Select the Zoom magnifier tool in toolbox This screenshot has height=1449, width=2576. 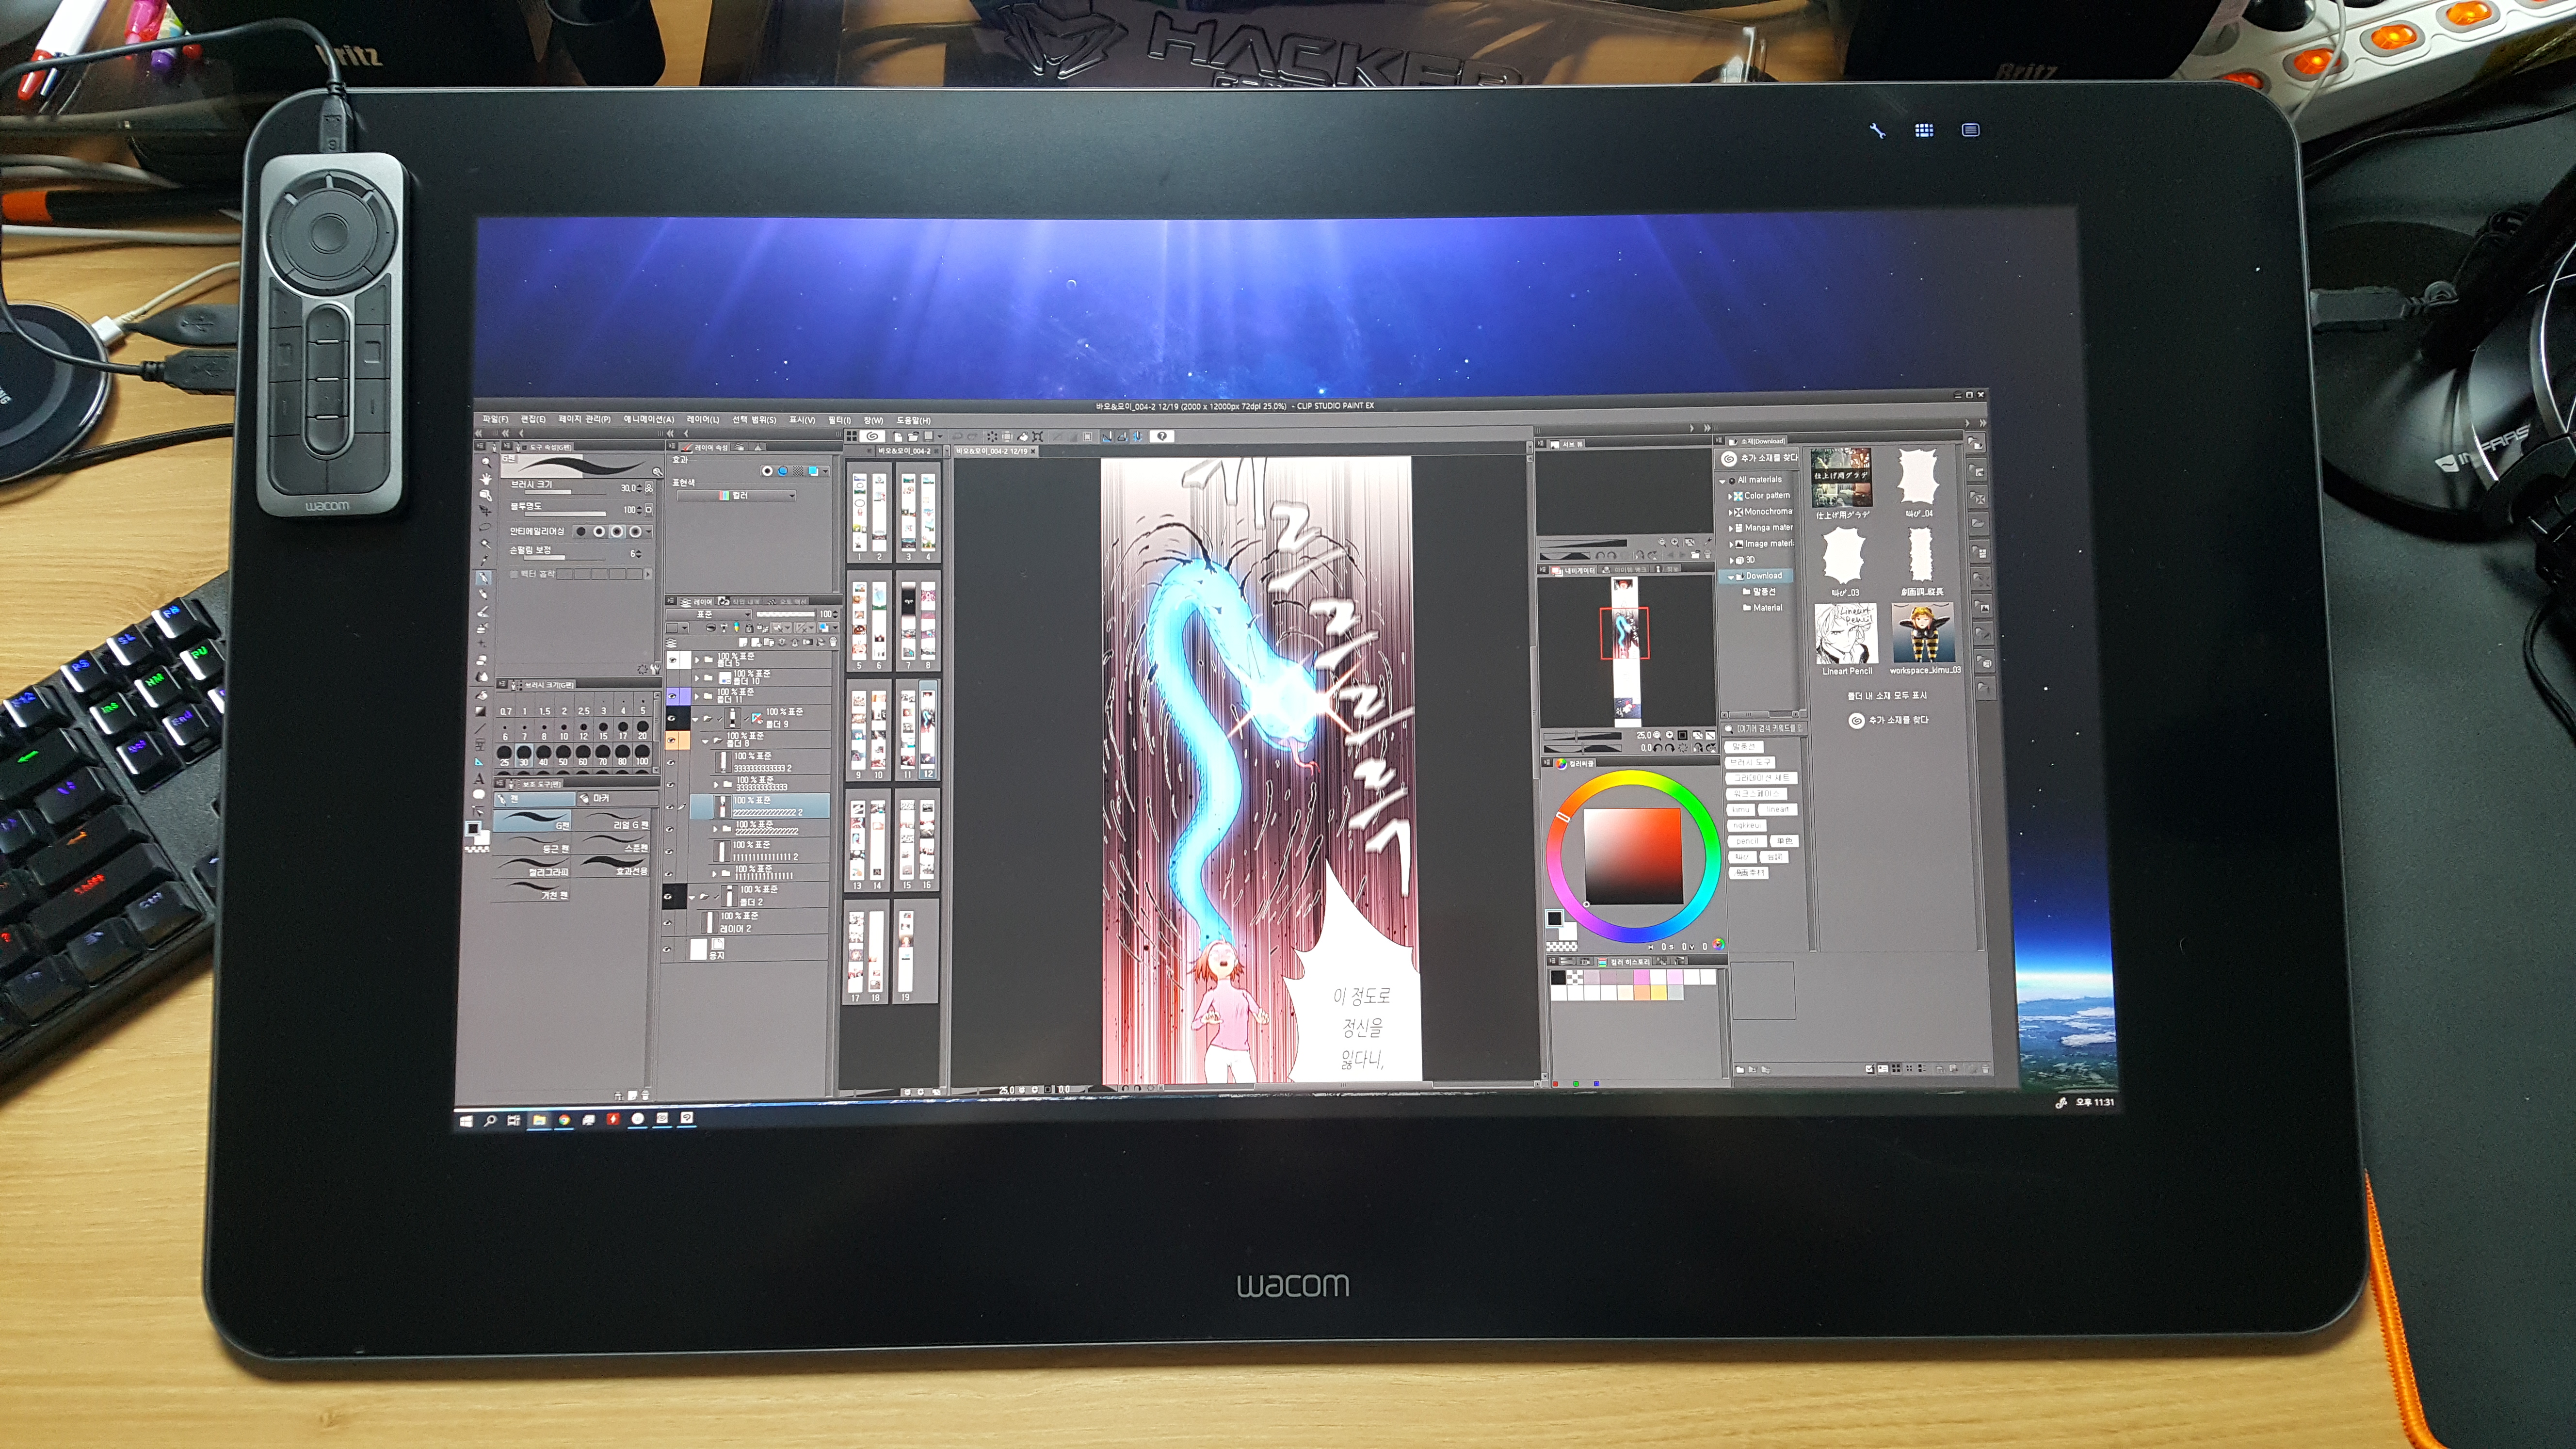pos(487,463)
